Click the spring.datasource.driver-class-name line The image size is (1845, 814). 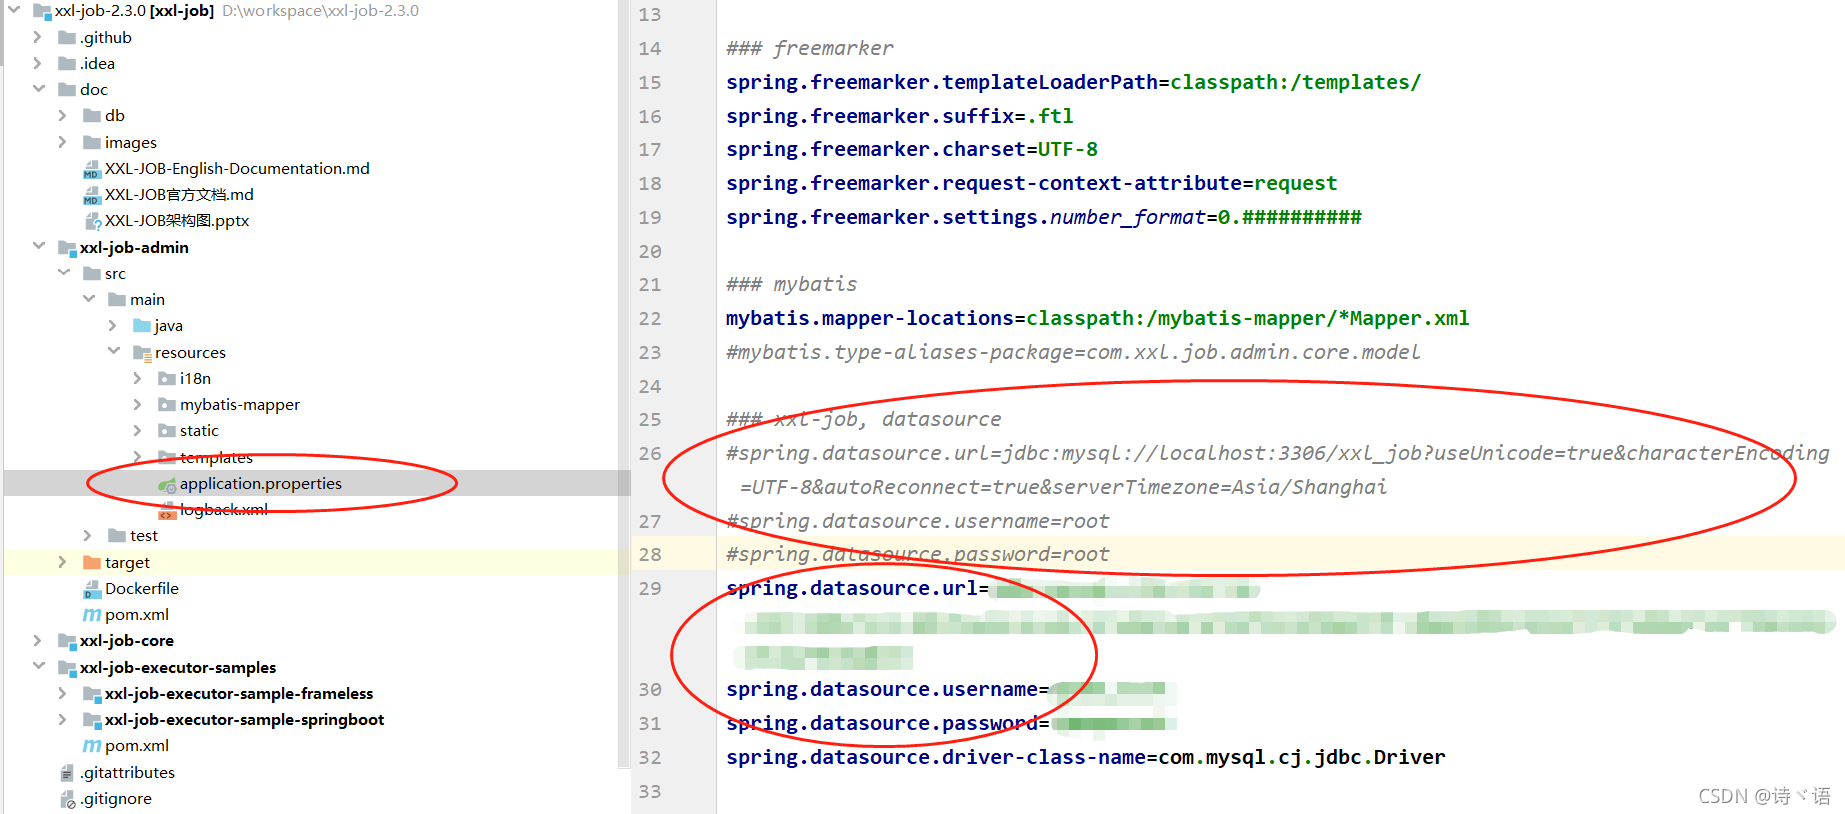(1085, 757)
